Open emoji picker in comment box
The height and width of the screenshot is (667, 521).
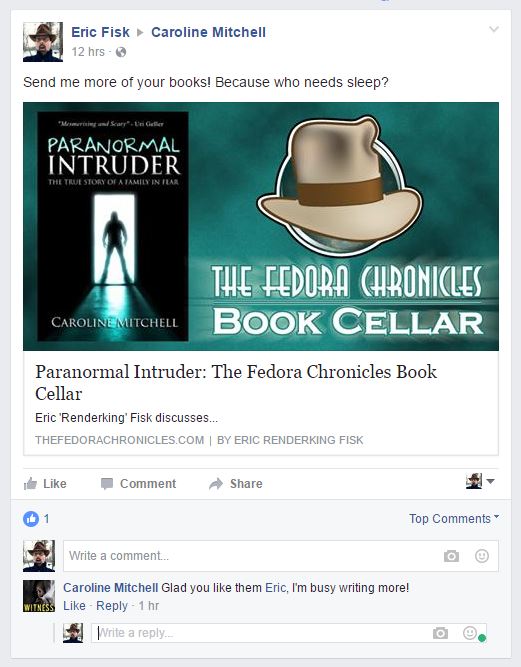tap(482, 556)
